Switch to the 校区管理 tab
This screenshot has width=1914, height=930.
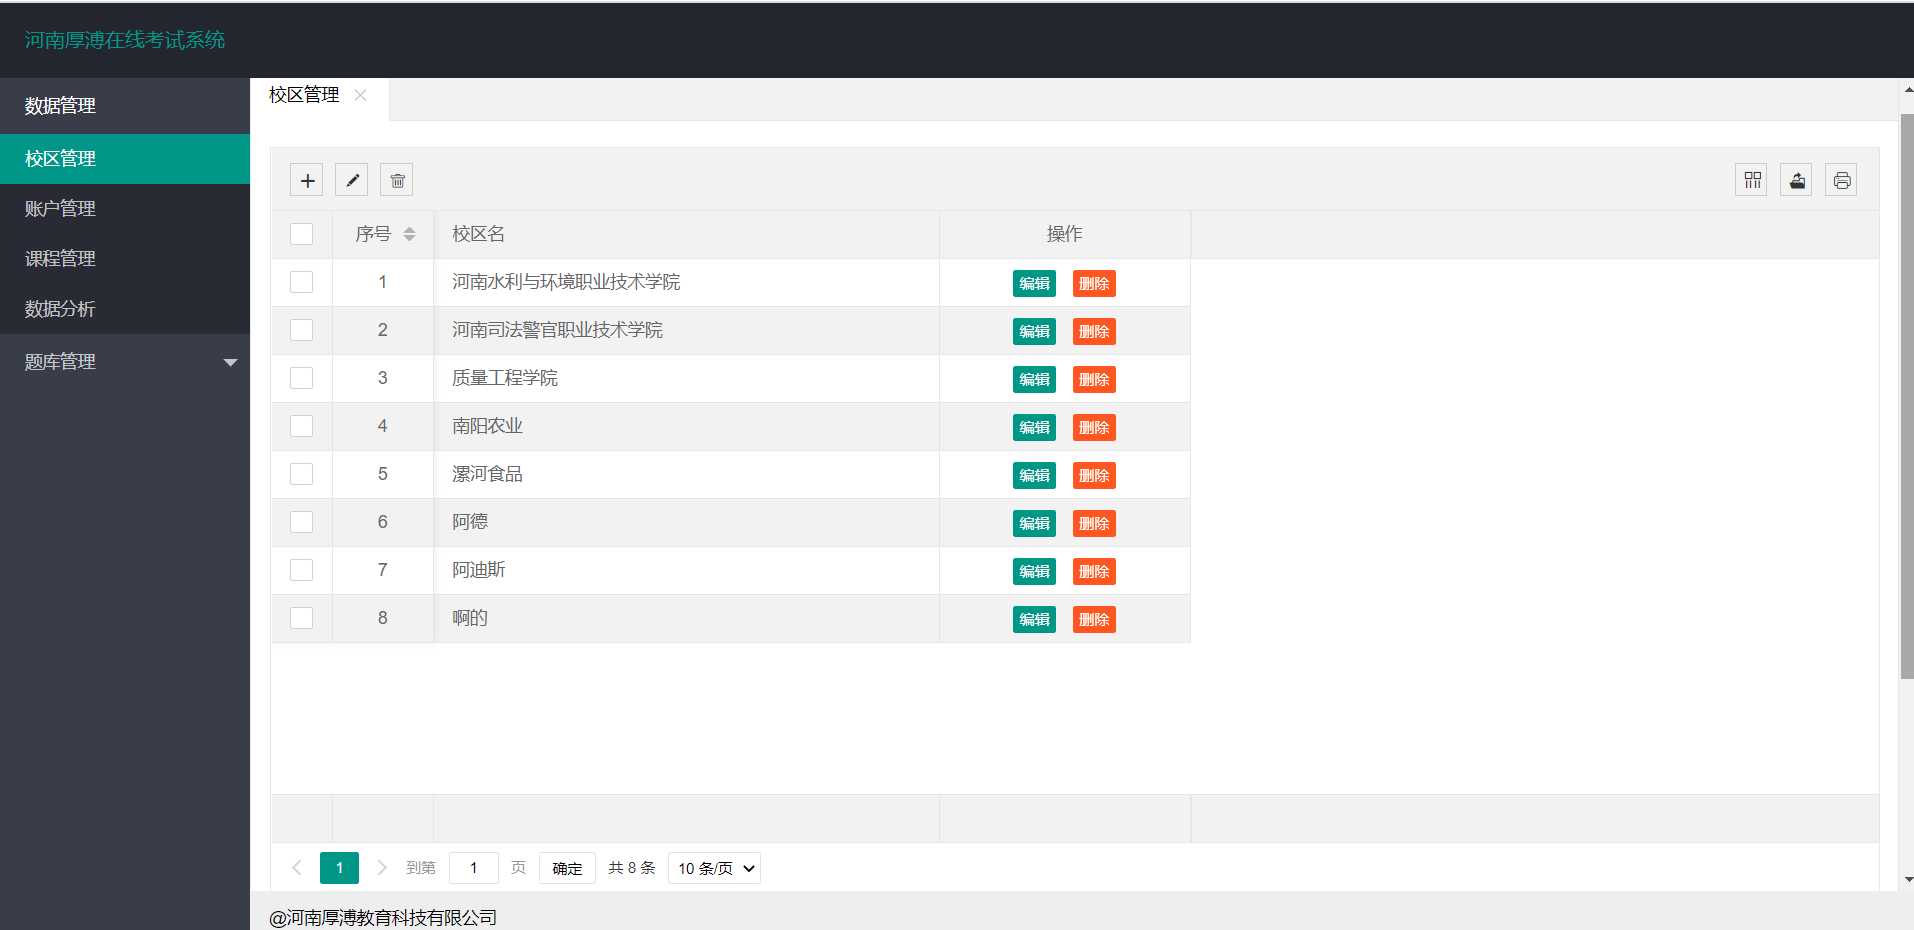pyautogui.click(x=304, y=95)
